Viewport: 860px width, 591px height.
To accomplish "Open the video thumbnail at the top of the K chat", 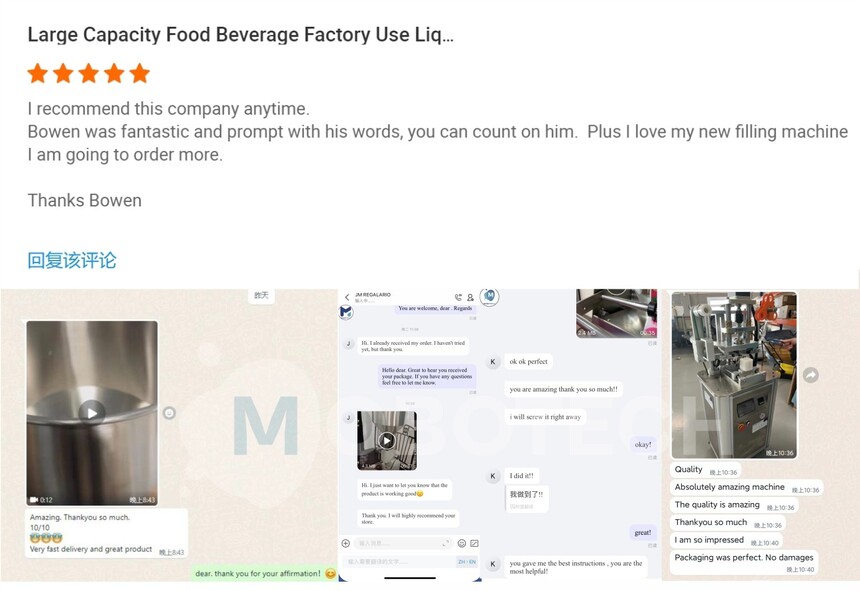I will pyautogui.click(x=616, y=313).
